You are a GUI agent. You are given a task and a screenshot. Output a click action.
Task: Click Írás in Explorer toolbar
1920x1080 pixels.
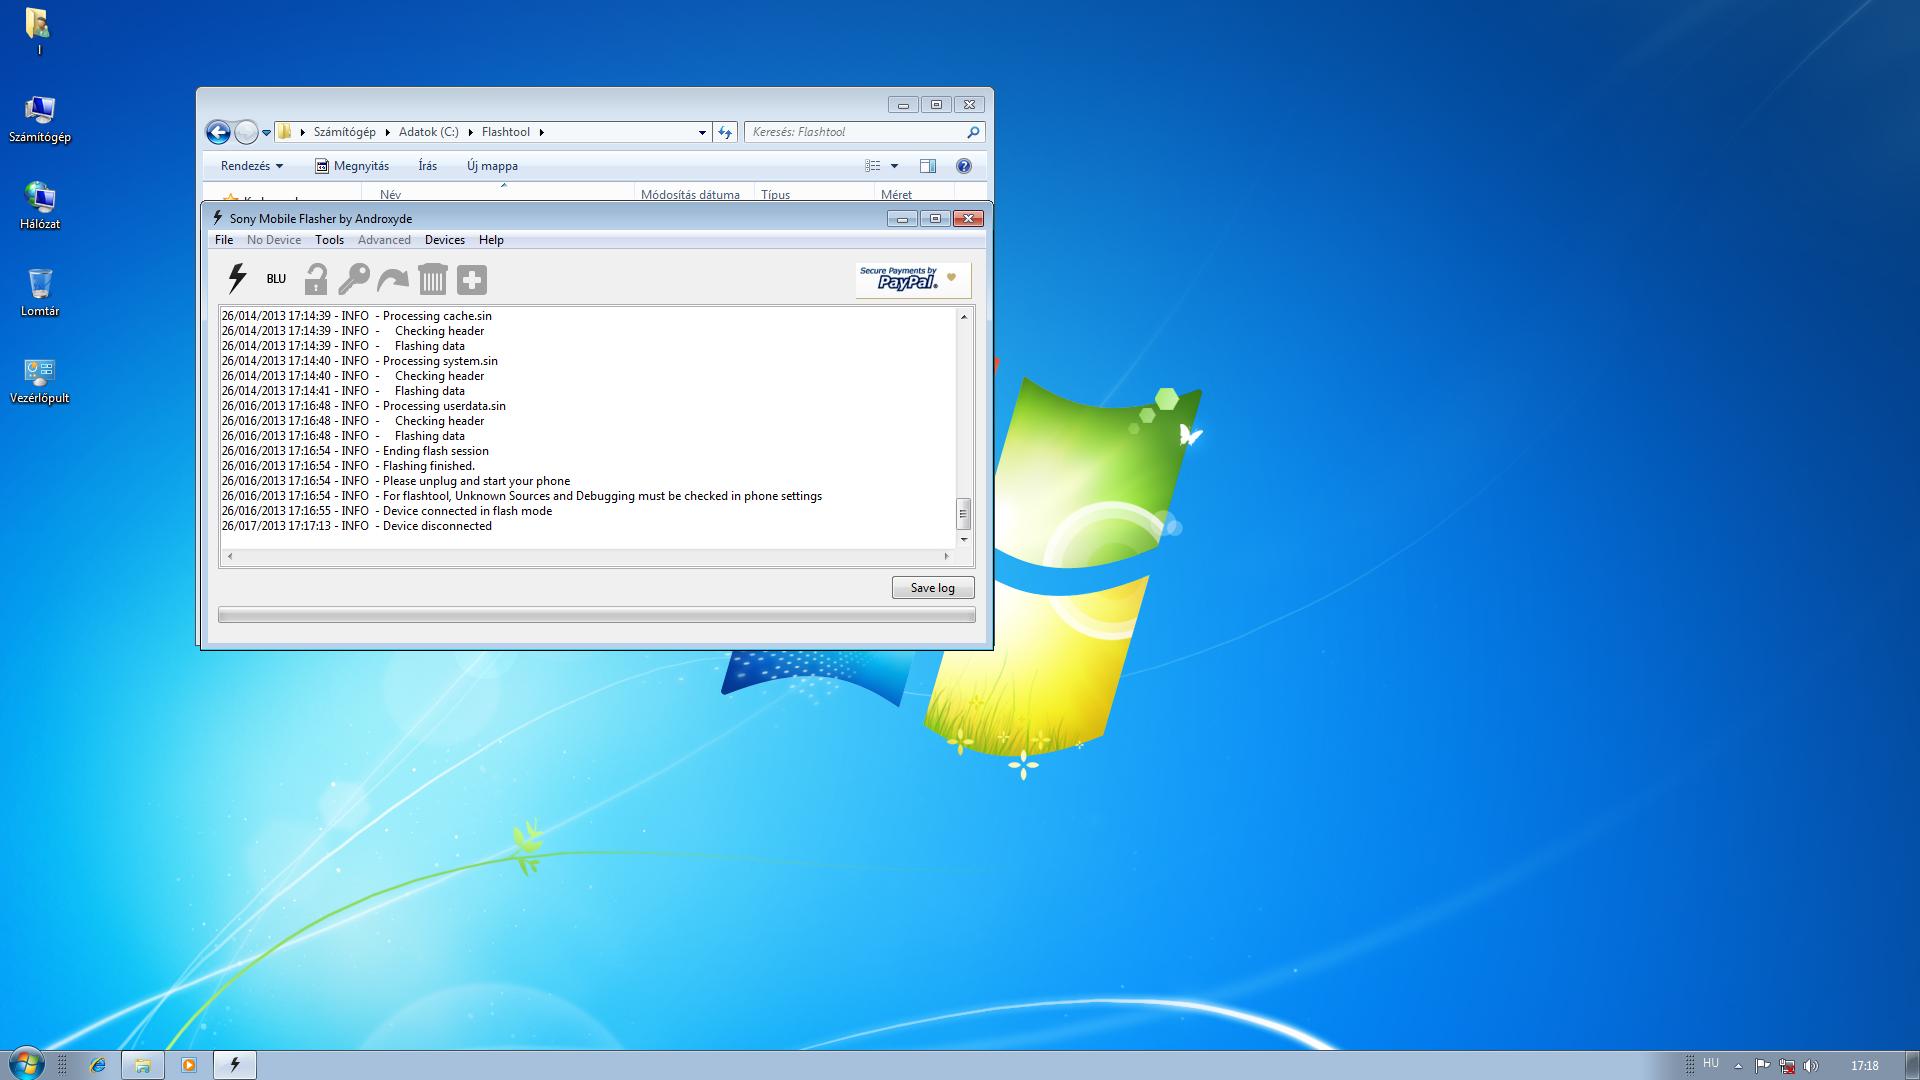click(428, 166)
